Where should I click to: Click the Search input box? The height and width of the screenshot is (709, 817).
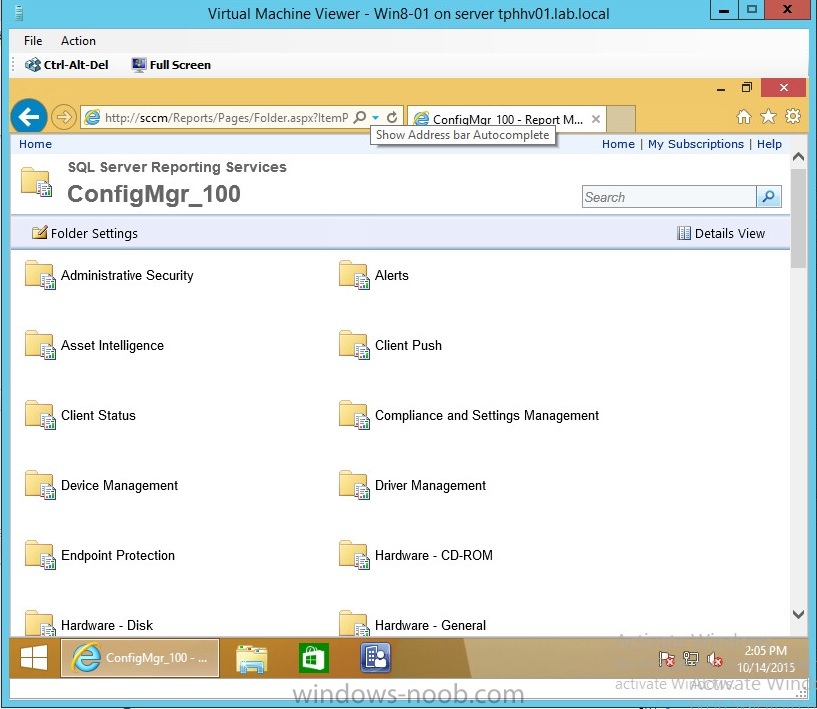click(669, 197)
